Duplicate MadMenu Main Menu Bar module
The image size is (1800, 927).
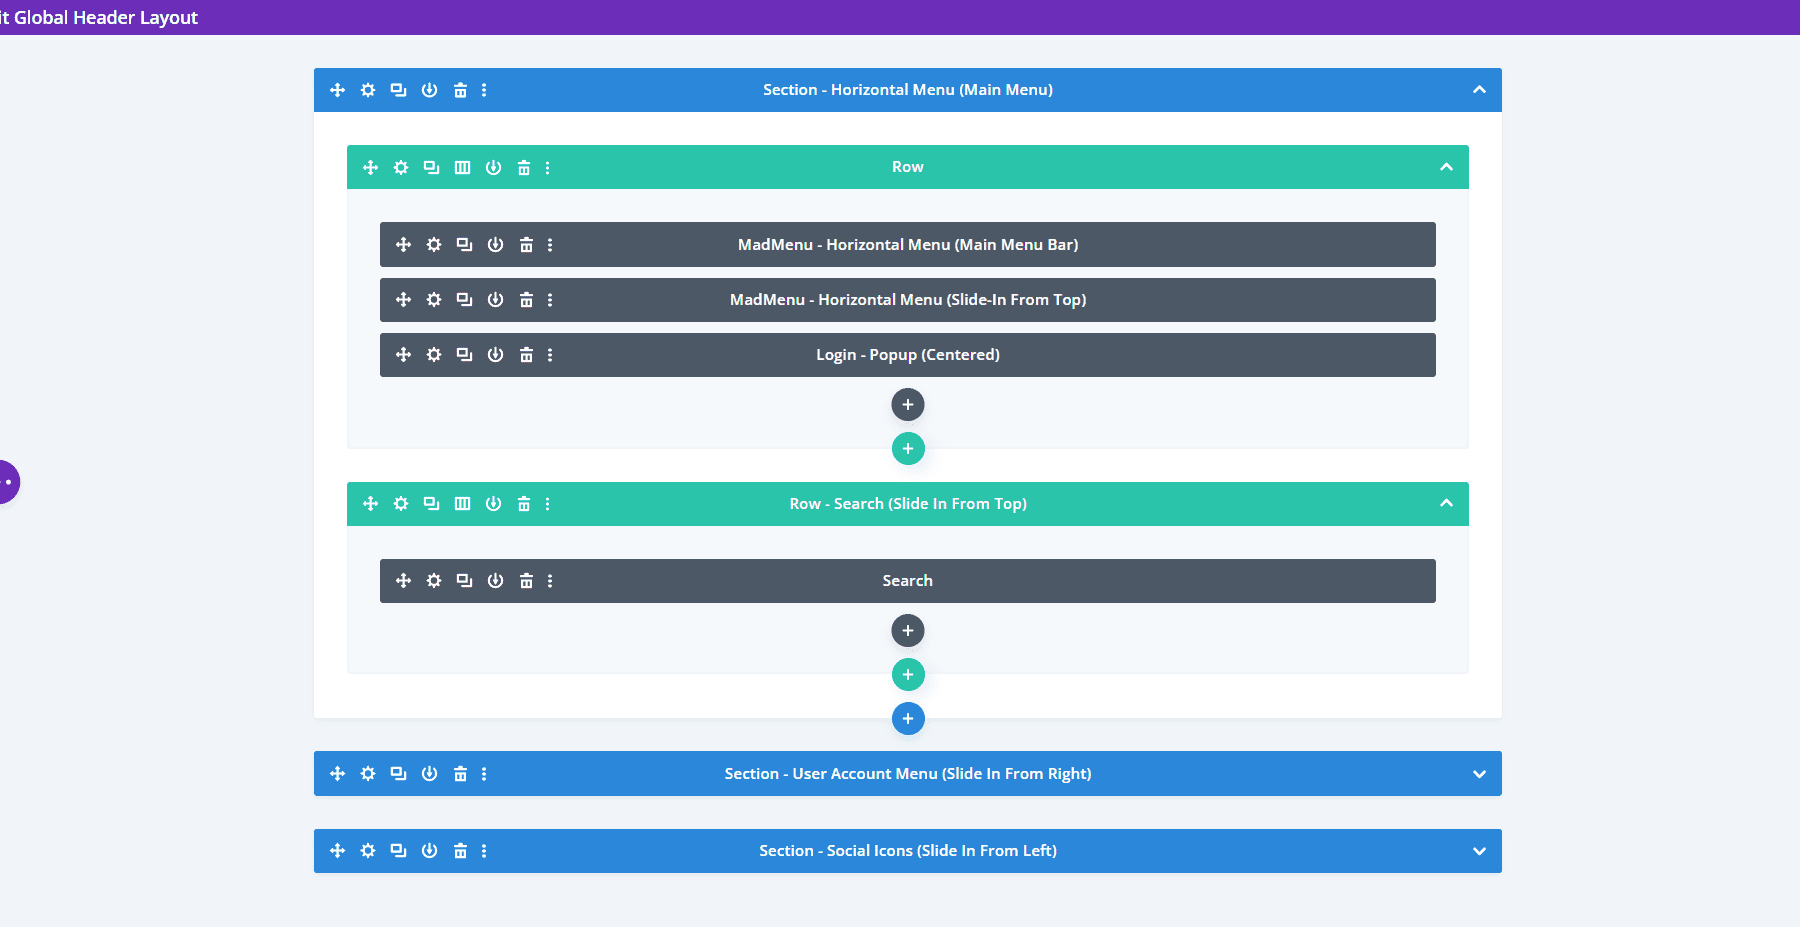pos(464,244)
